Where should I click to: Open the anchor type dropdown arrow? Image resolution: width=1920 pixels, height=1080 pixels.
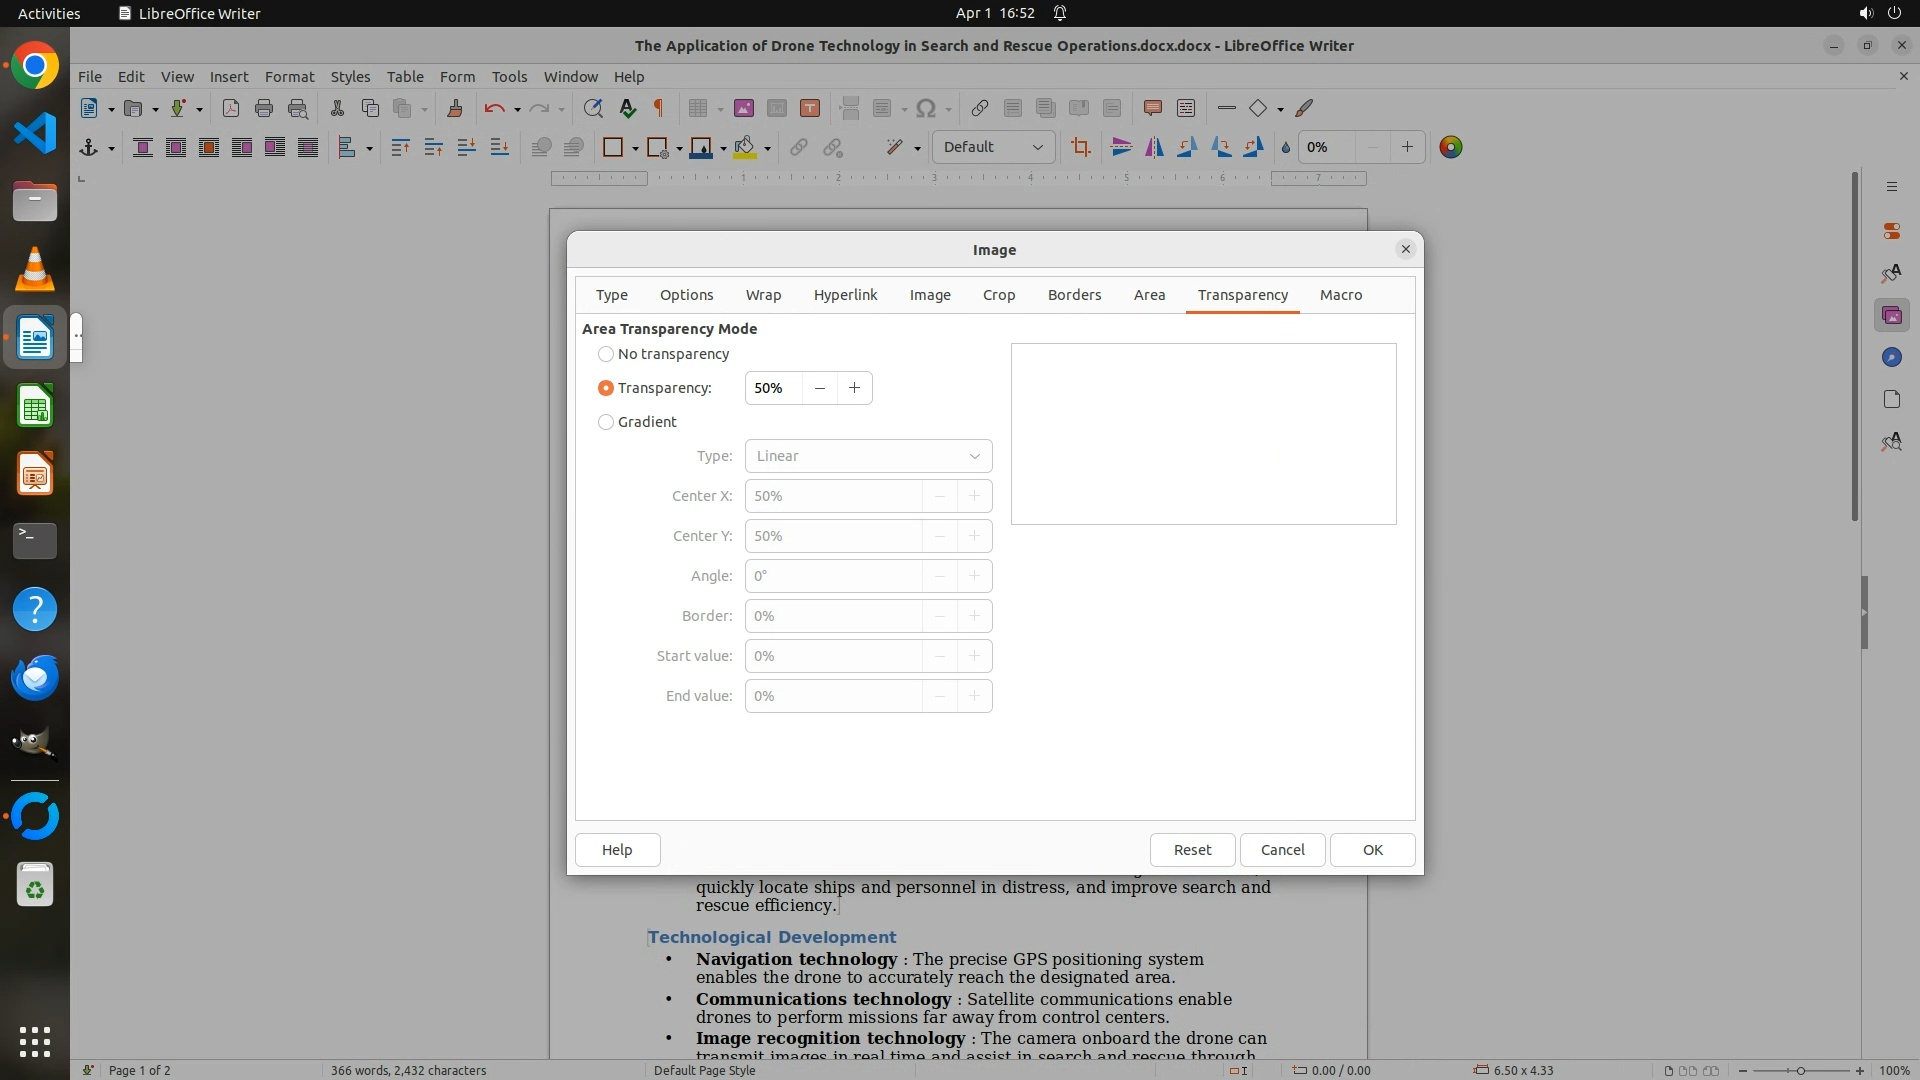(x=111, y=149)
